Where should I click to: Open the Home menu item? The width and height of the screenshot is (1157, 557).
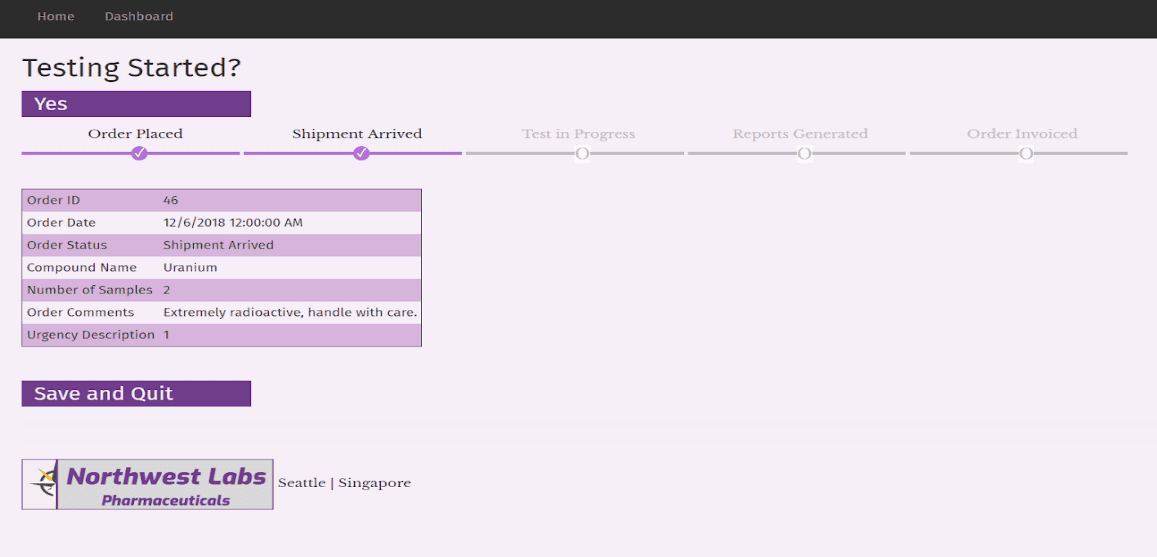pos(56,16)
